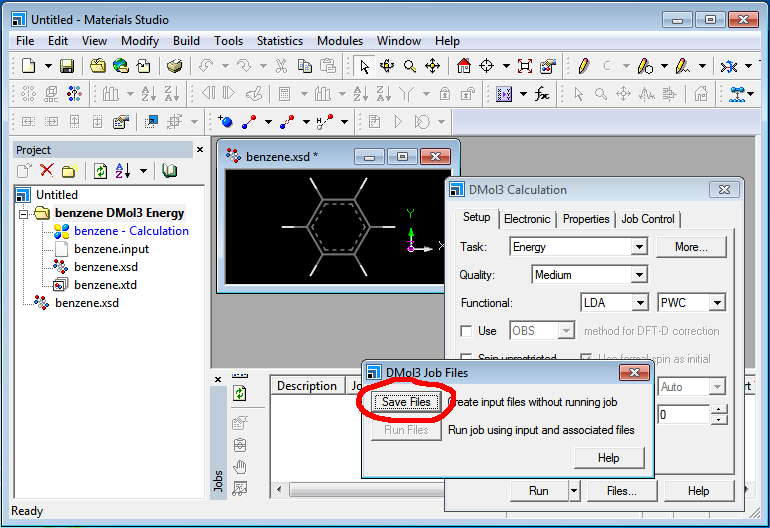
Task: Click the Recenter crosshair icon
Action: pos(487,65)
